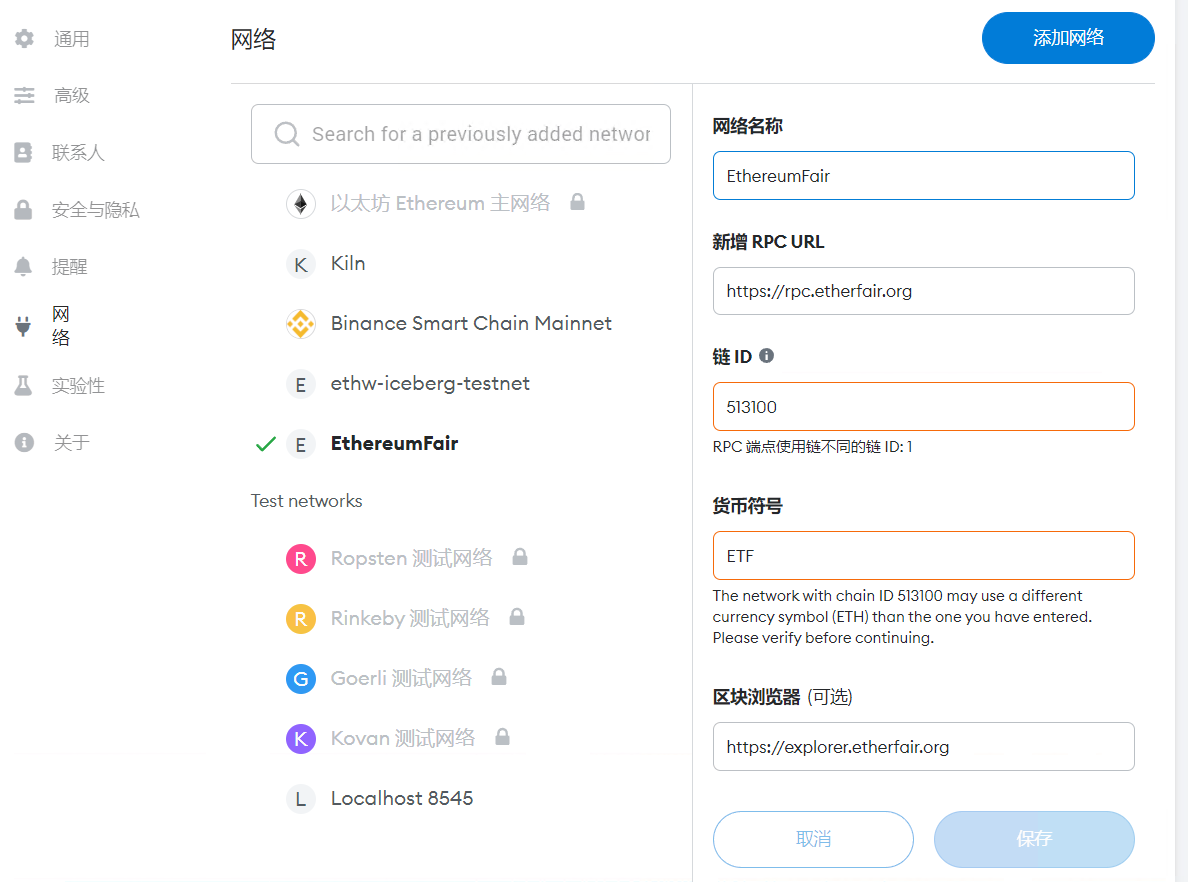Click the Chain ID info tooltip icon
1188x882 pixels.
pos(767,356)
